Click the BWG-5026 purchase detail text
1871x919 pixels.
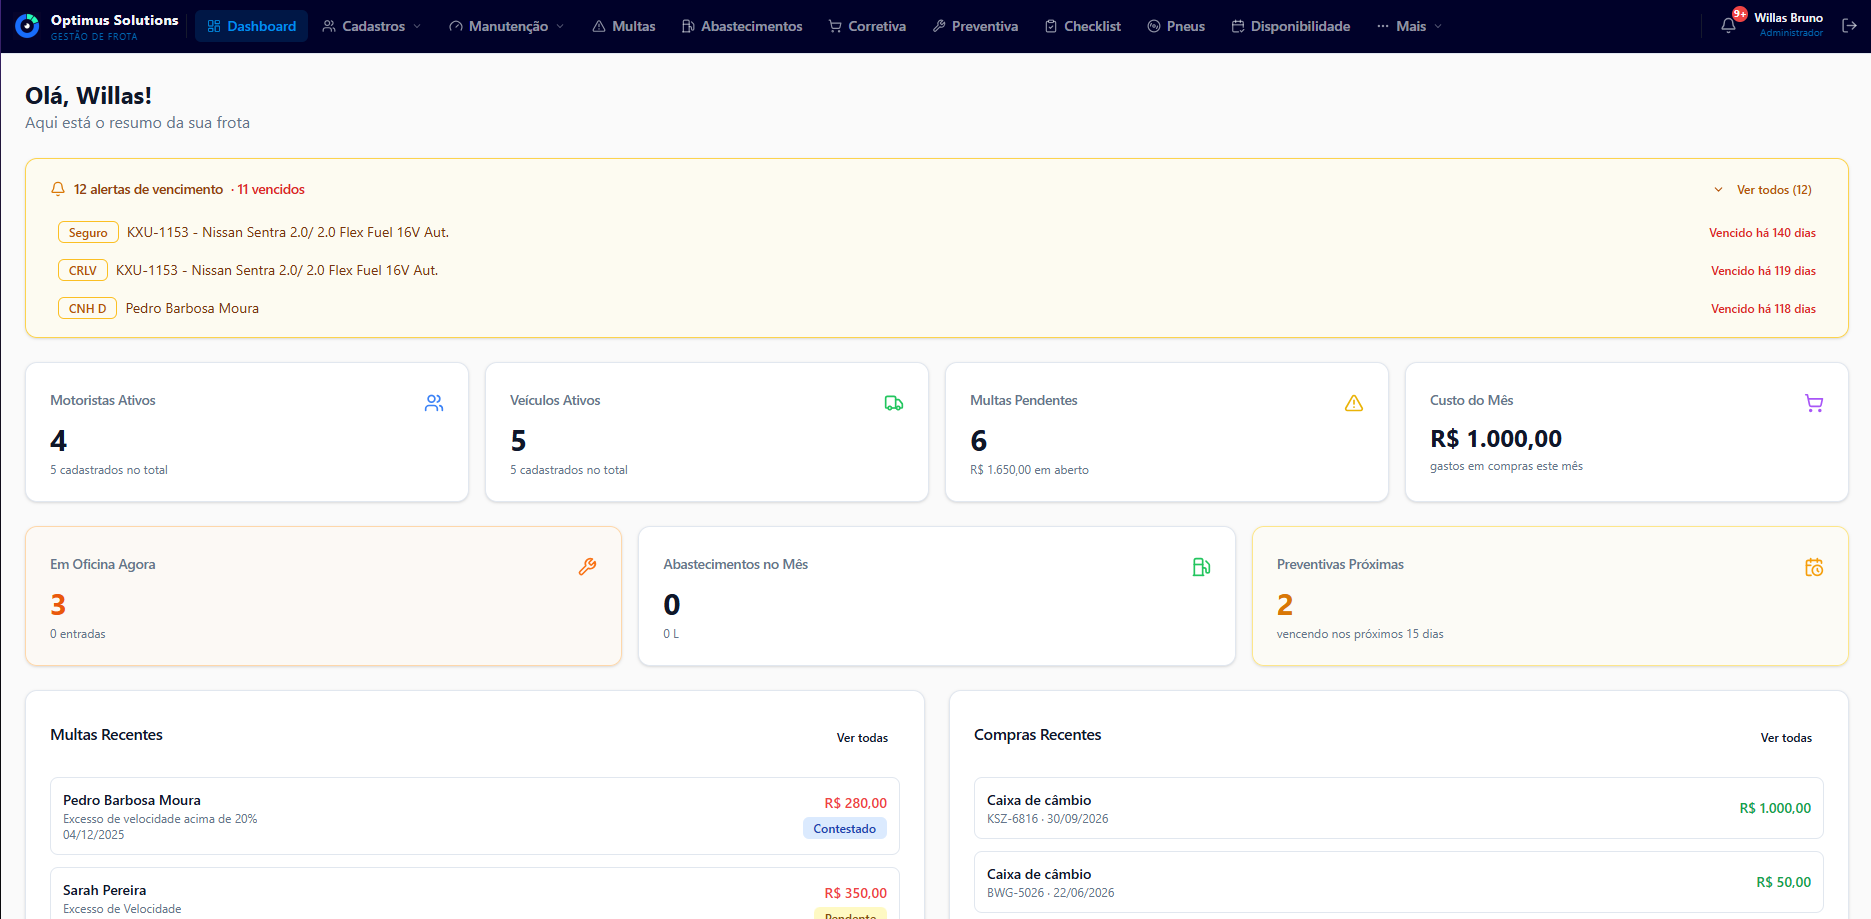tap(1051, 893)
